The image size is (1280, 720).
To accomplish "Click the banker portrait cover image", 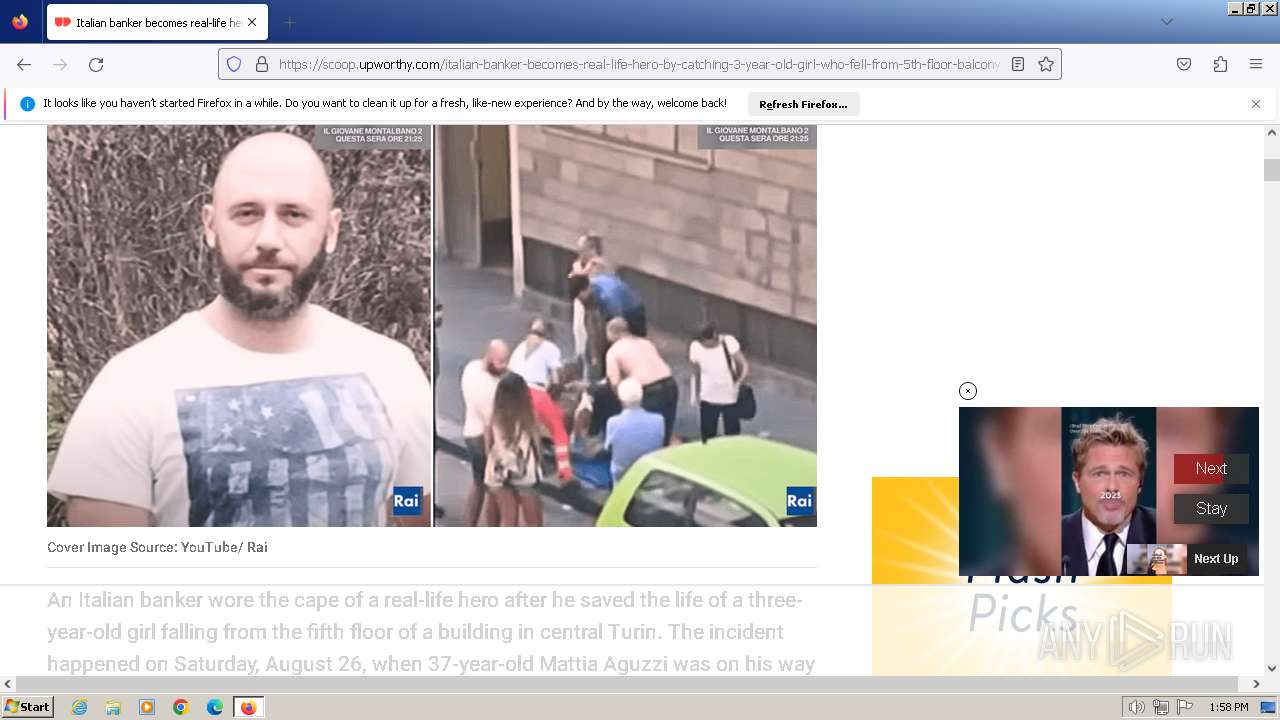I will click(239, 325).
